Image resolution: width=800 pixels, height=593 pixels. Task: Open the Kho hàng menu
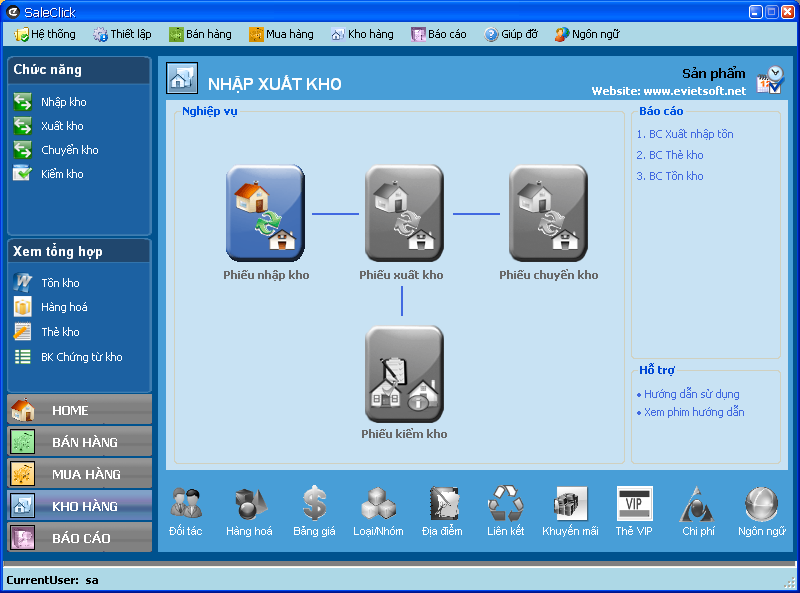pos(363,34)
